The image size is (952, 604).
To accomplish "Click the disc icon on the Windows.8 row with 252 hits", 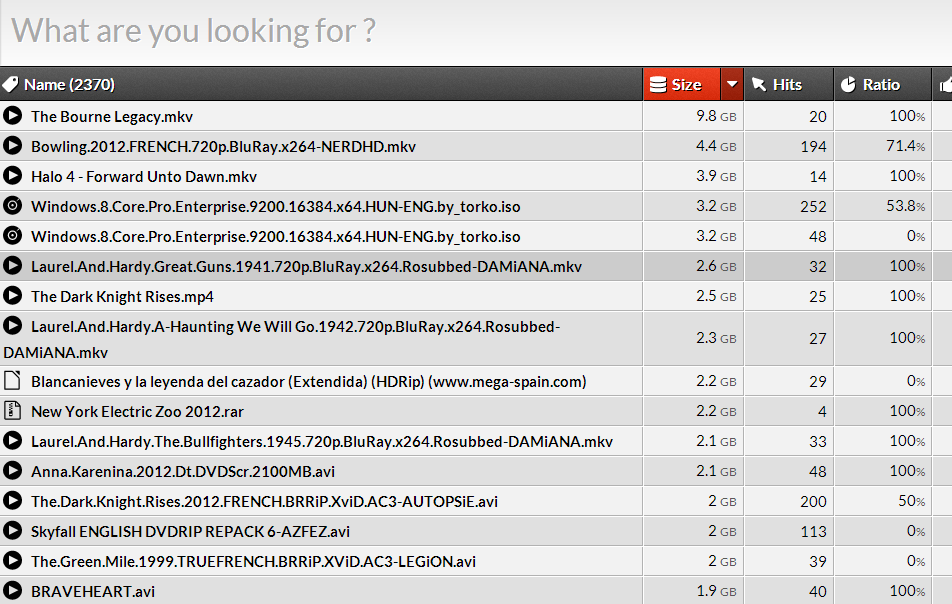I will tap(12, 205).
